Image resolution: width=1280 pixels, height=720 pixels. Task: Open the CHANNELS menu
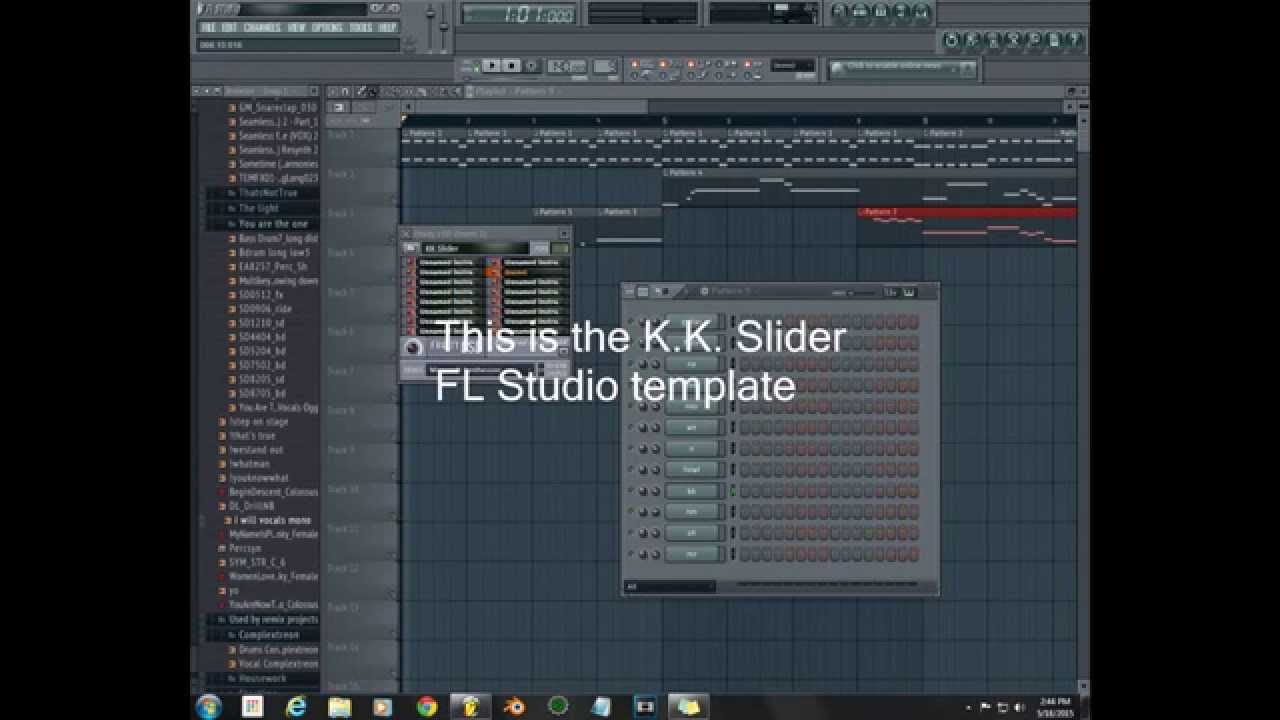(263, 28)
